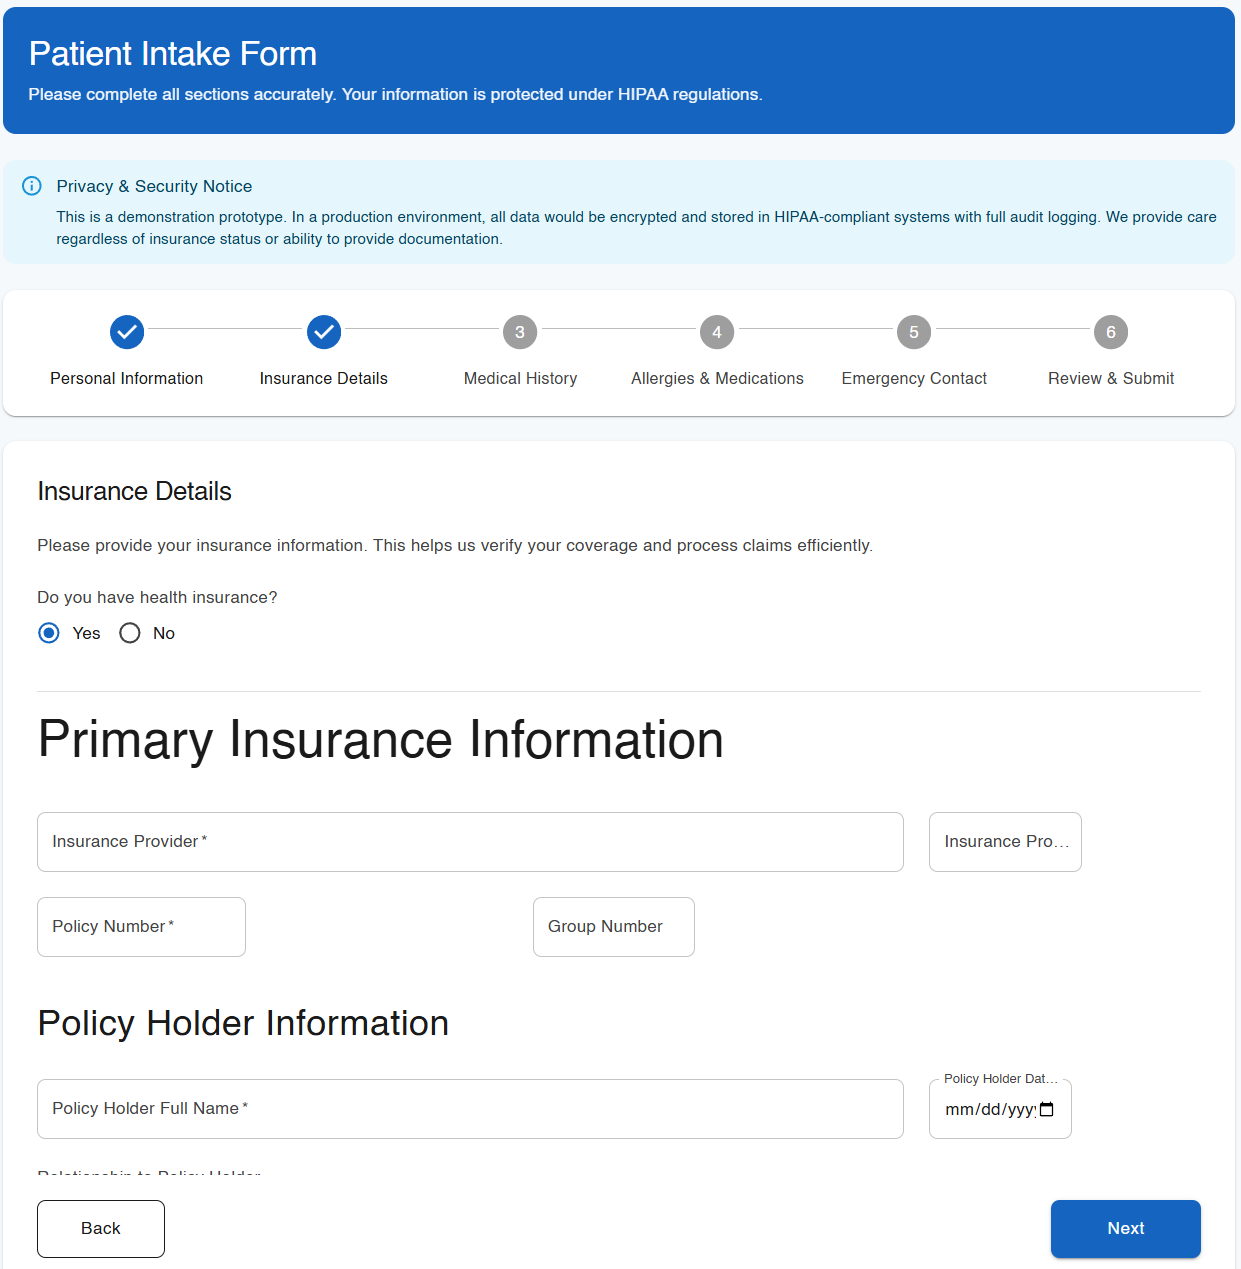Image resolution: width=1241 pixels, height=1269 pixels.
Task: Click step 5 Emergency Contact circle
Action: 914,332
